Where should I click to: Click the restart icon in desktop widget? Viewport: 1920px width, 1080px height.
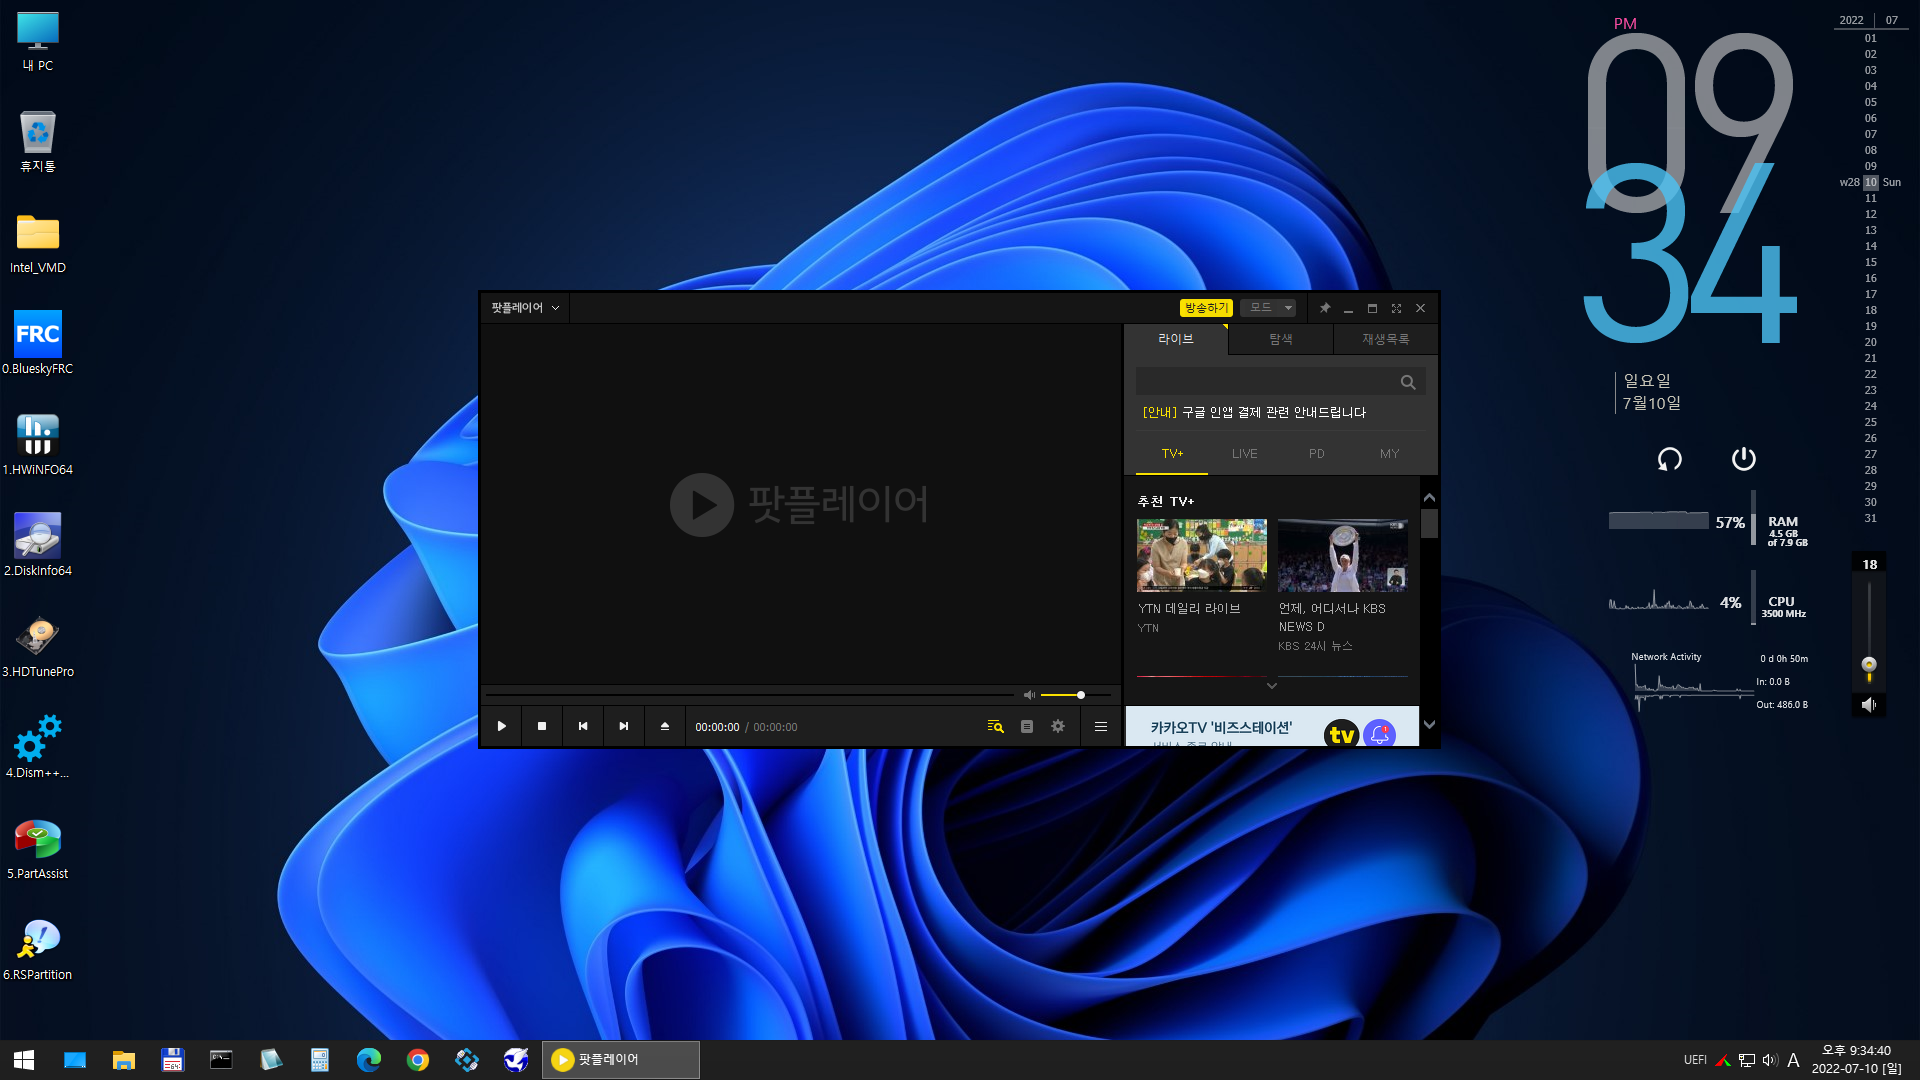(1669, 459)
